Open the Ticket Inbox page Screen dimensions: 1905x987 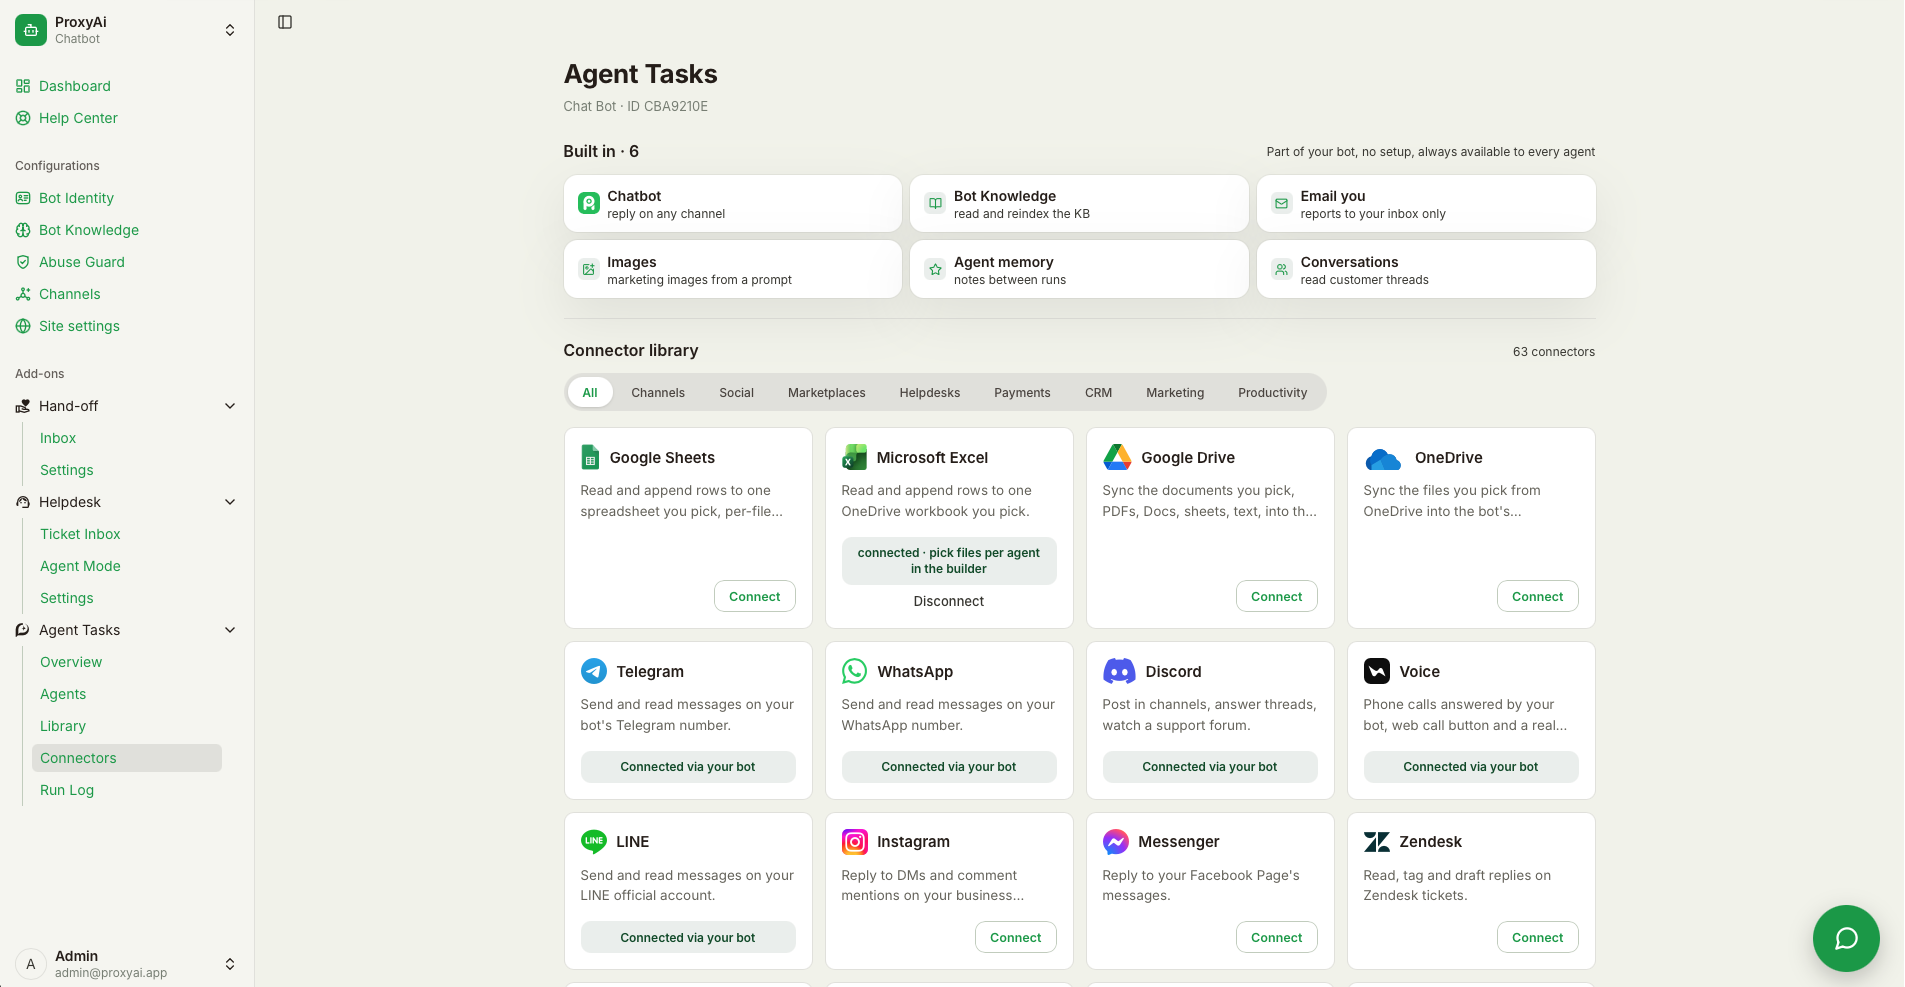[x=80, y=534]
